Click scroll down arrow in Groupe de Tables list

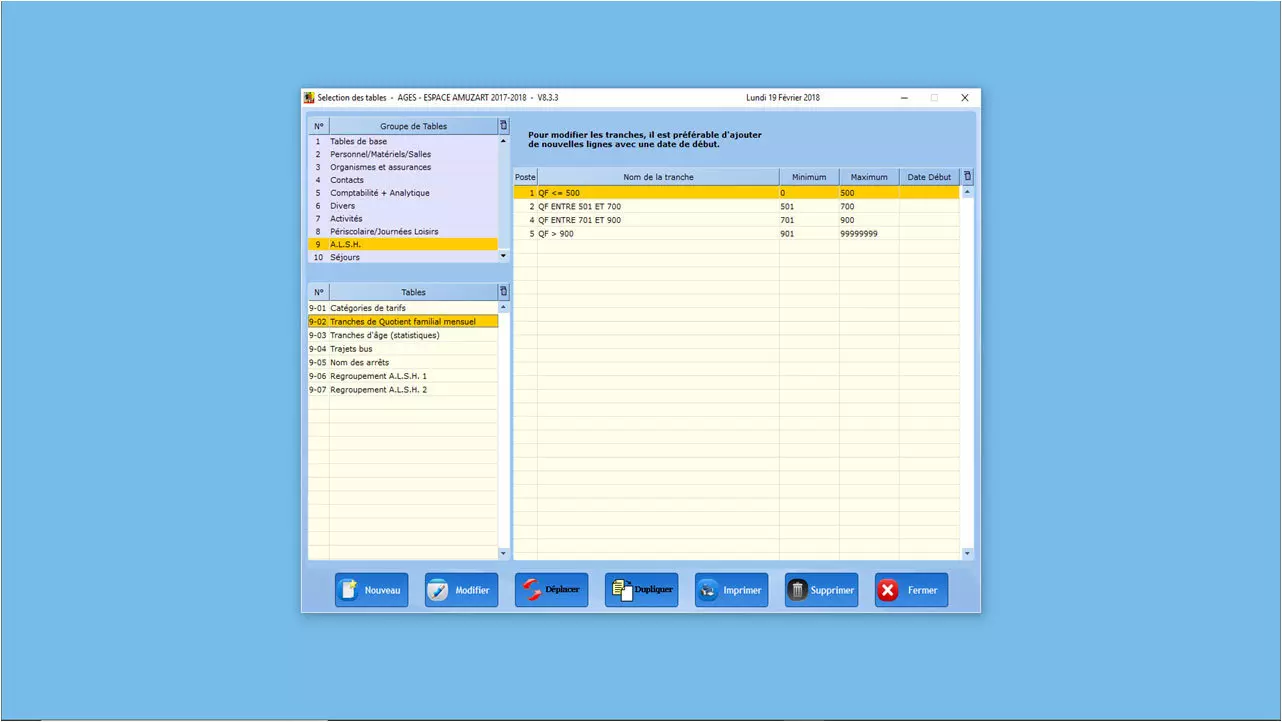click(x=503, y=256)
